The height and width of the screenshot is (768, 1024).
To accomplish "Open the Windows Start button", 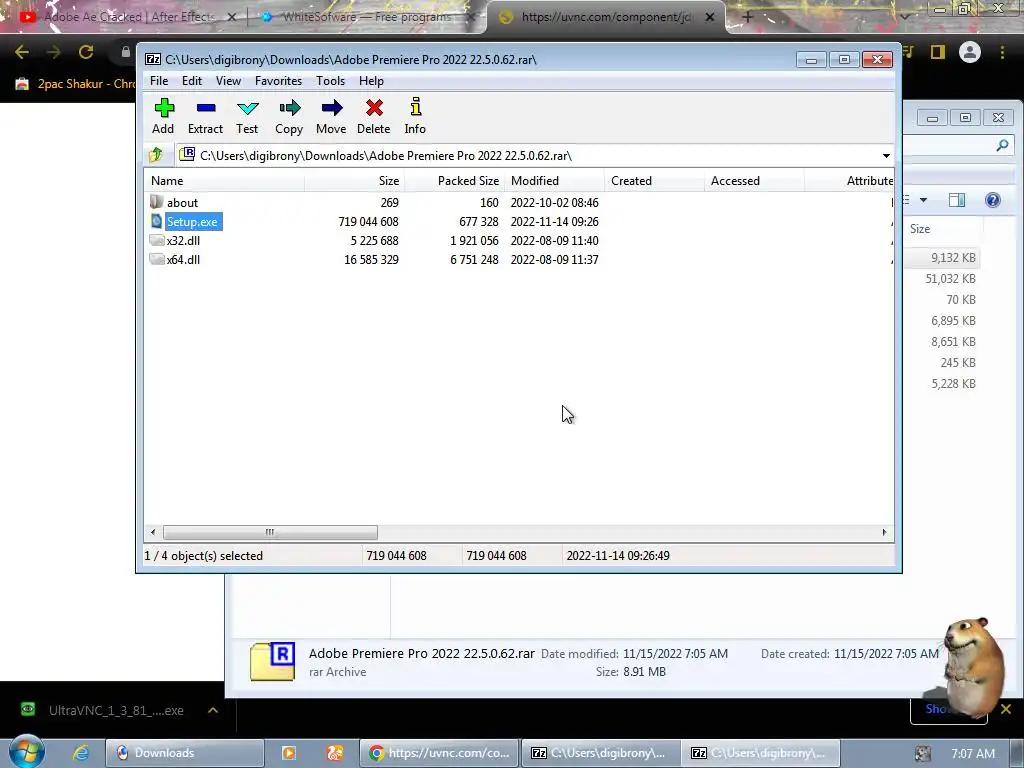I will (26, 752).
